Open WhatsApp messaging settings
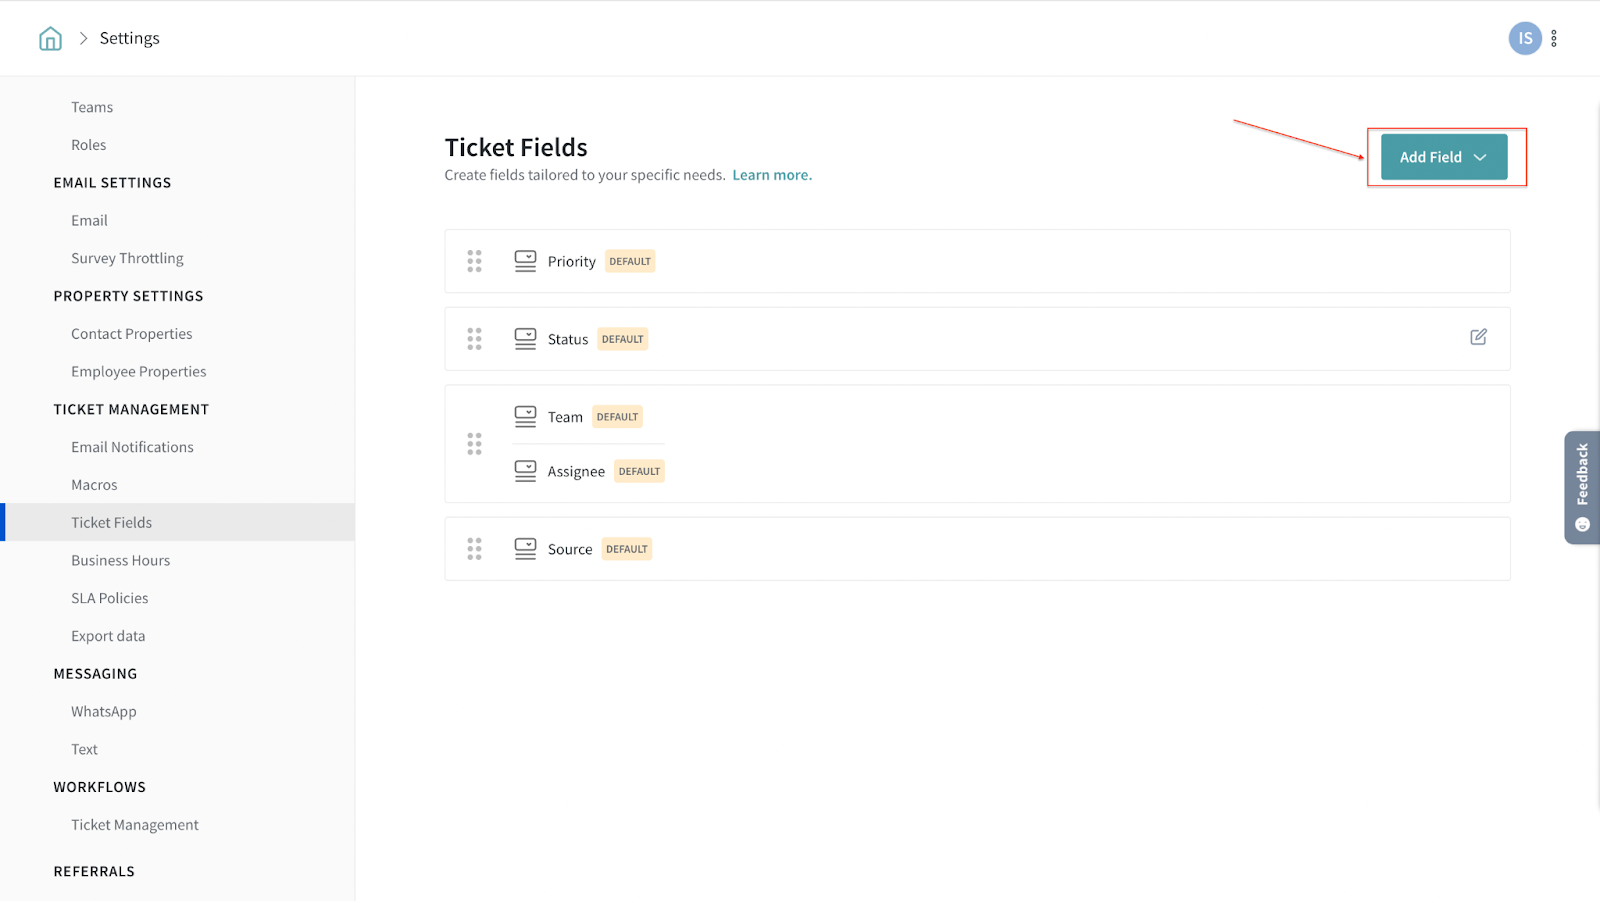This screenshot has width=1600, height=903. tap(103, 712)
